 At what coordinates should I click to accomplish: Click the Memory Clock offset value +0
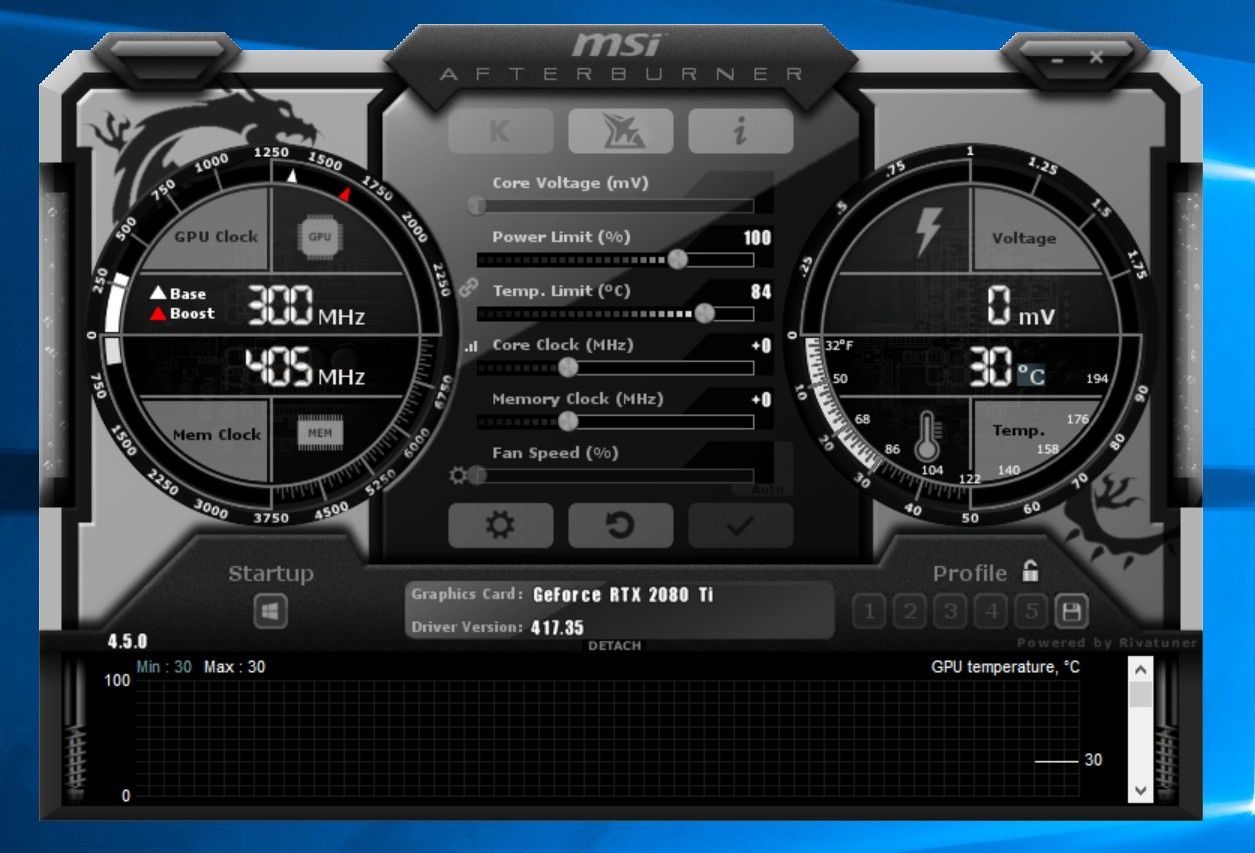[x=761, y=400]
